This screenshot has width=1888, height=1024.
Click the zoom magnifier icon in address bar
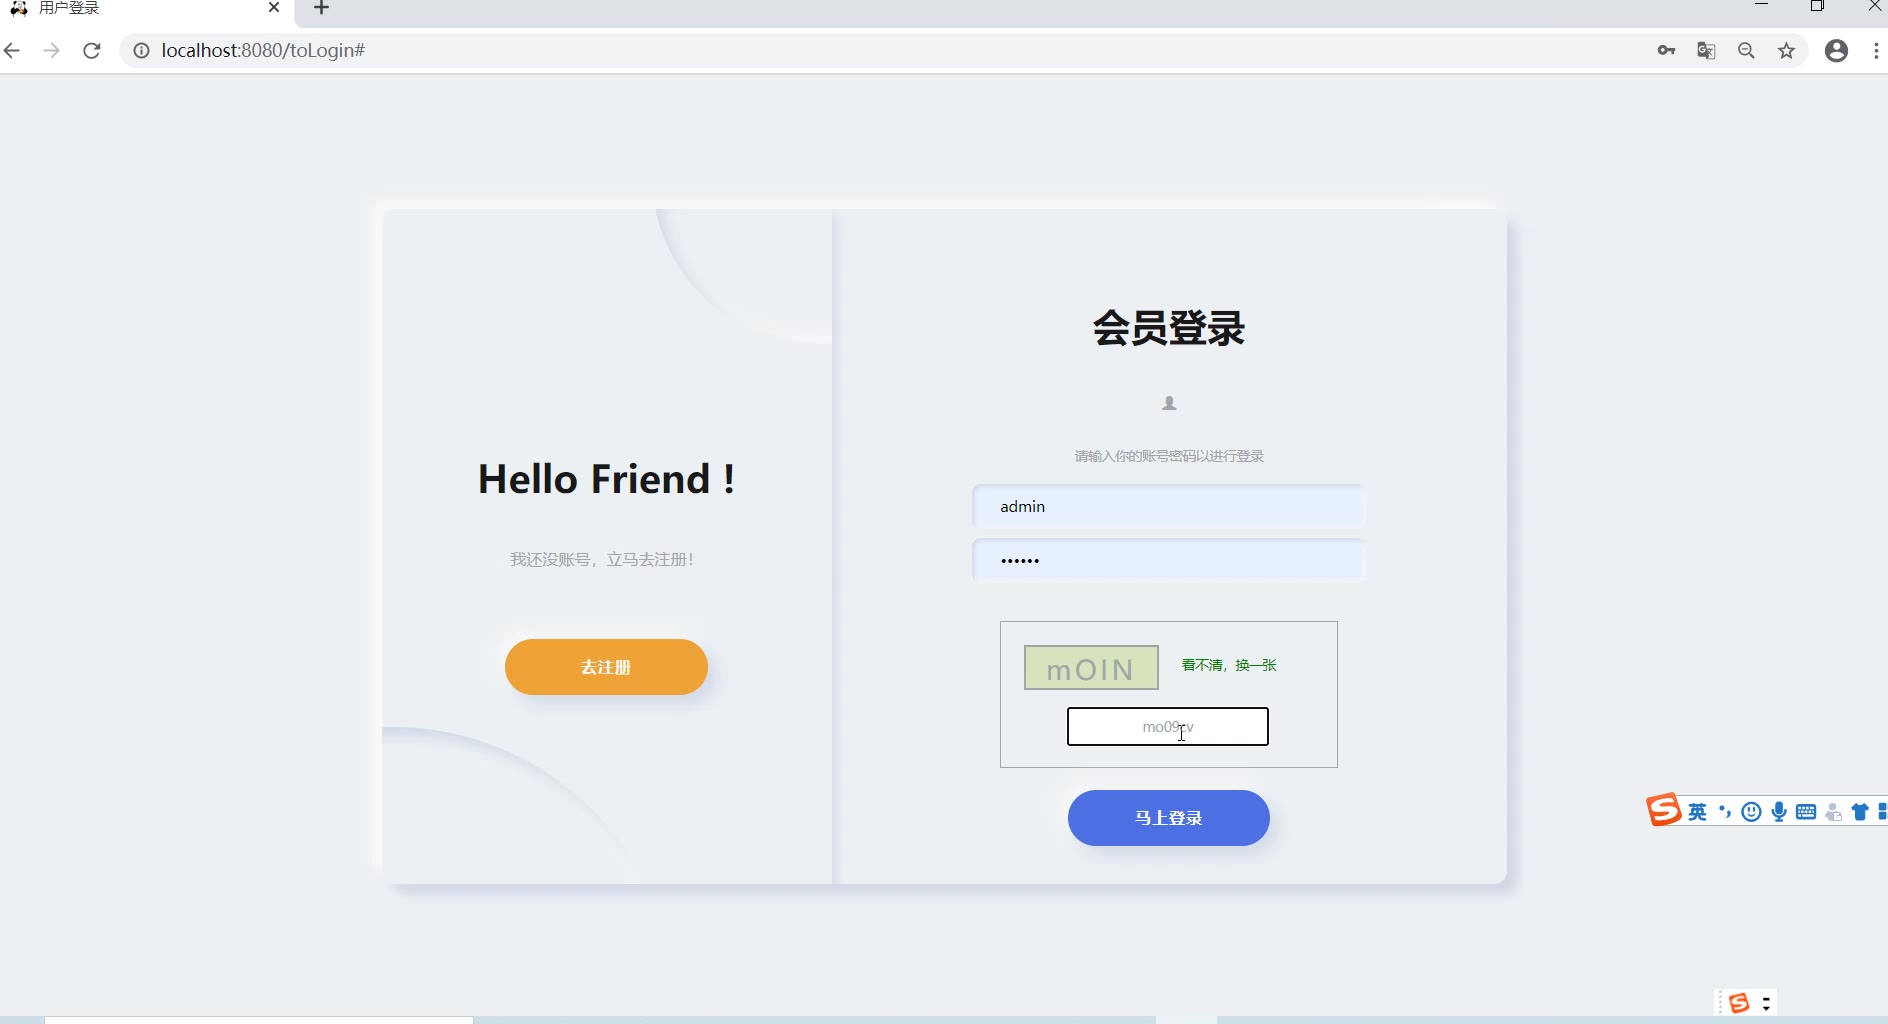coord(1747,51)
